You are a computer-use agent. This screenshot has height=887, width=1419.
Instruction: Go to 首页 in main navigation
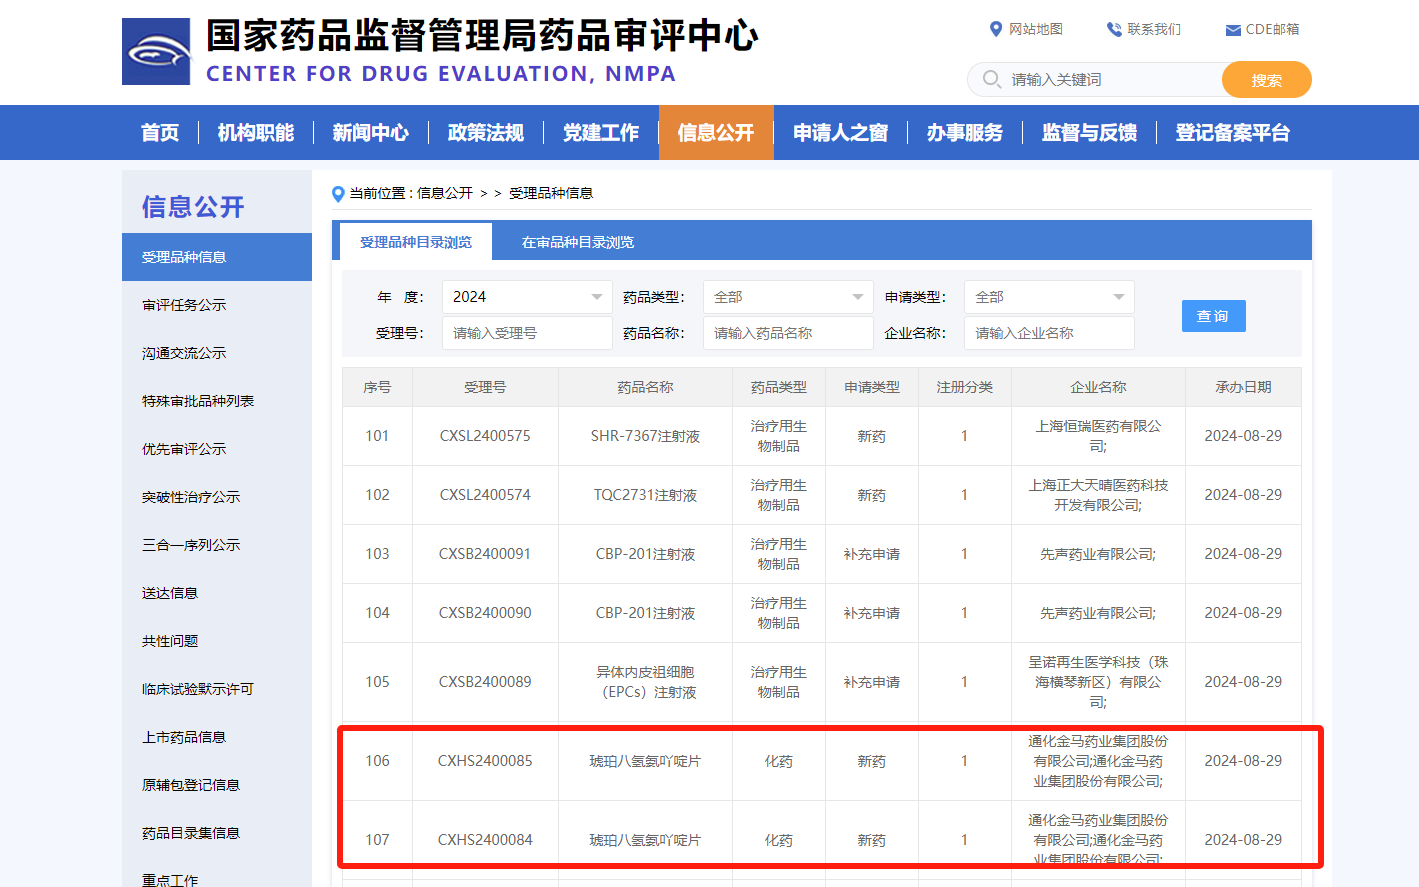tap(160, 132)
